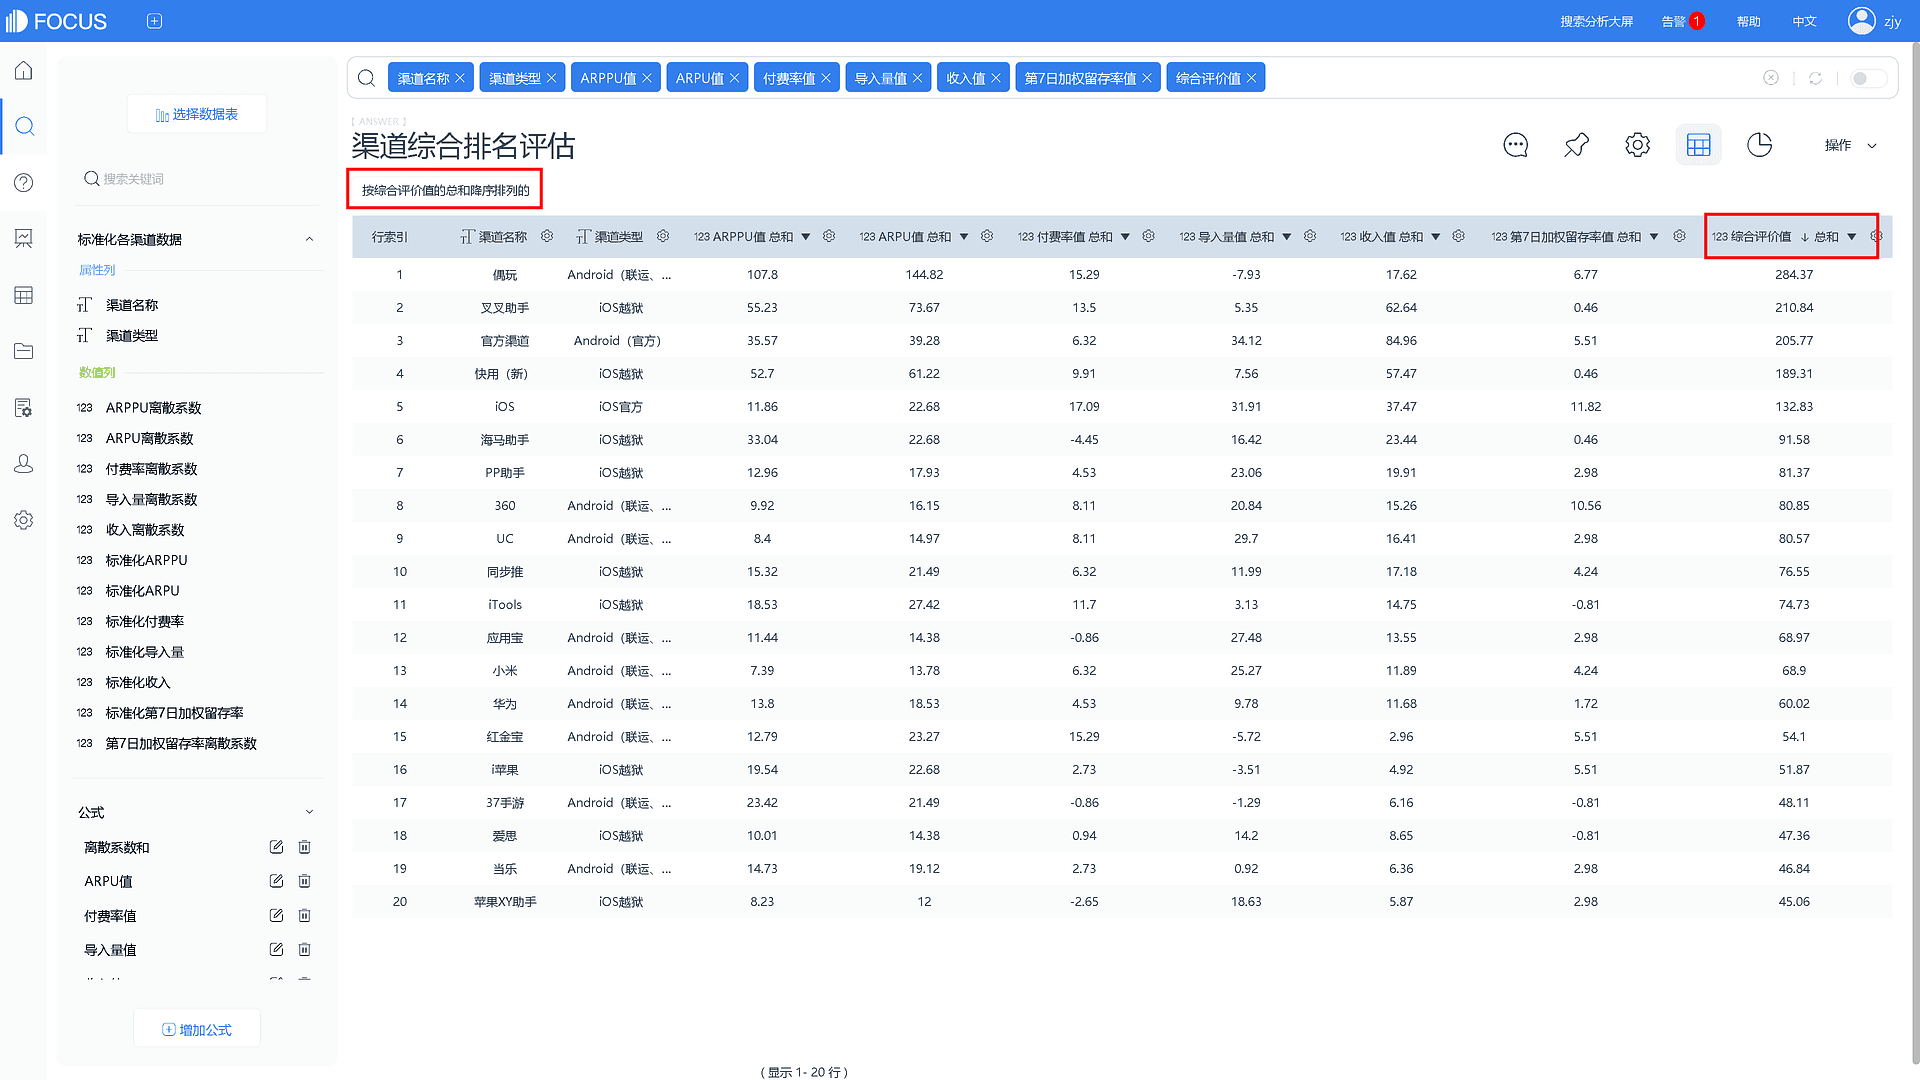The height and width of the screenshot is (1080, 1920).
Task: Remove the 第7日加权留存率值 search tag
Action: (x=1147, y=78)
